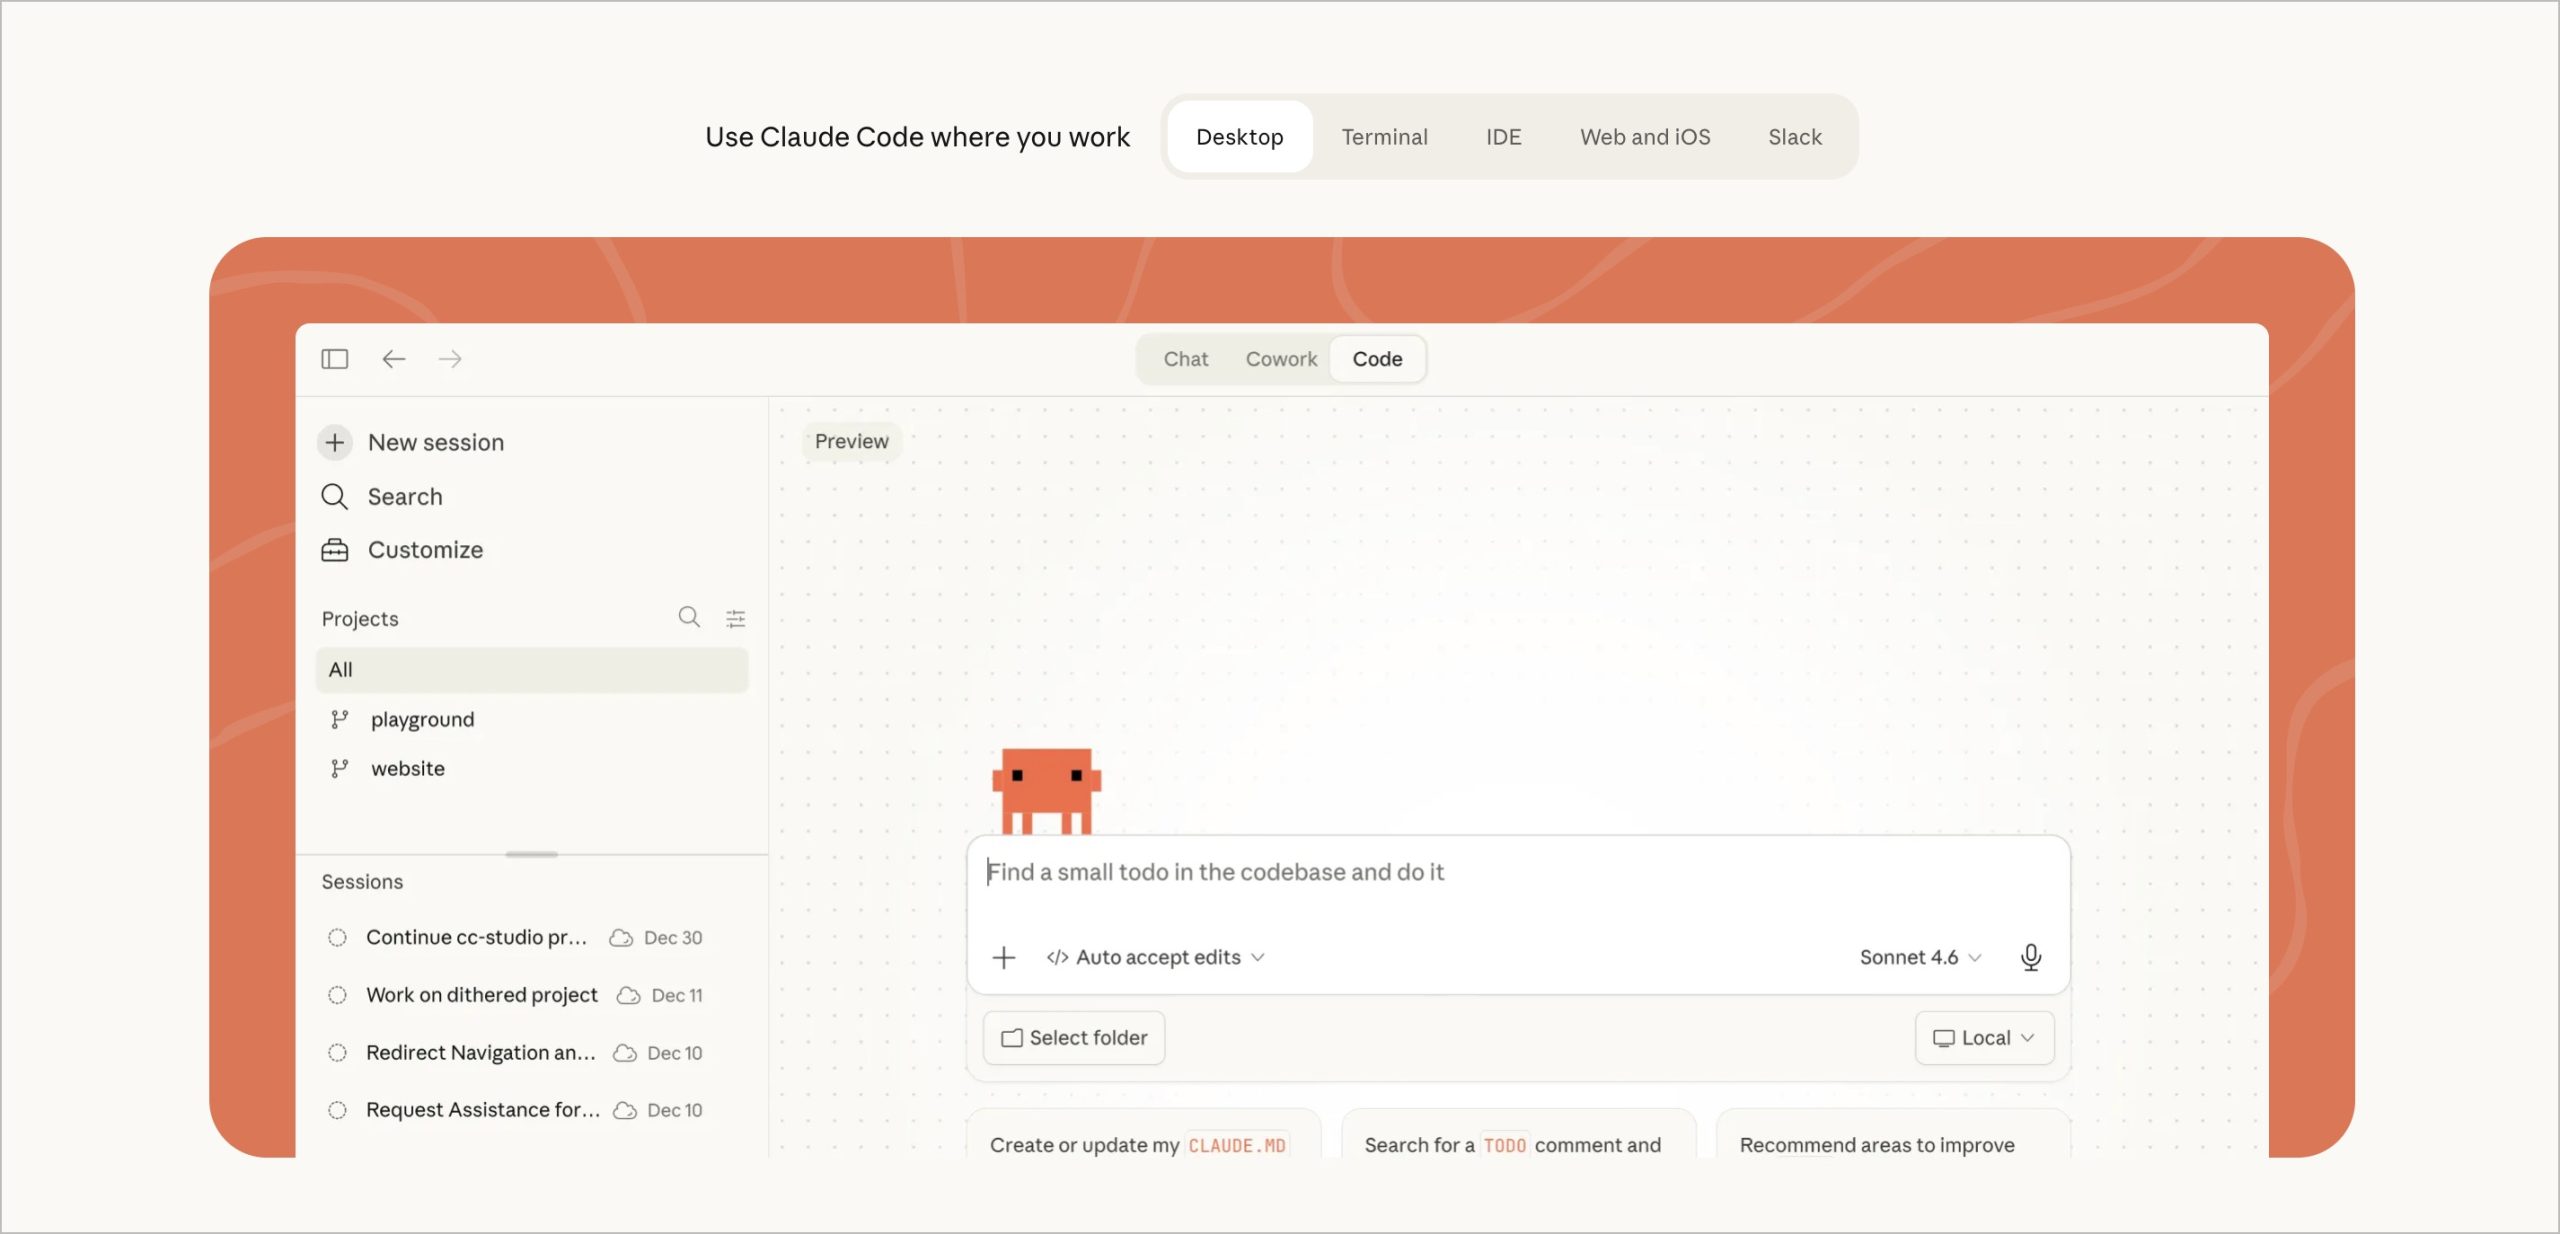
Task: Switch to the Web and iOS tab
Action: pyautogui.click(x=1645, y=137)
